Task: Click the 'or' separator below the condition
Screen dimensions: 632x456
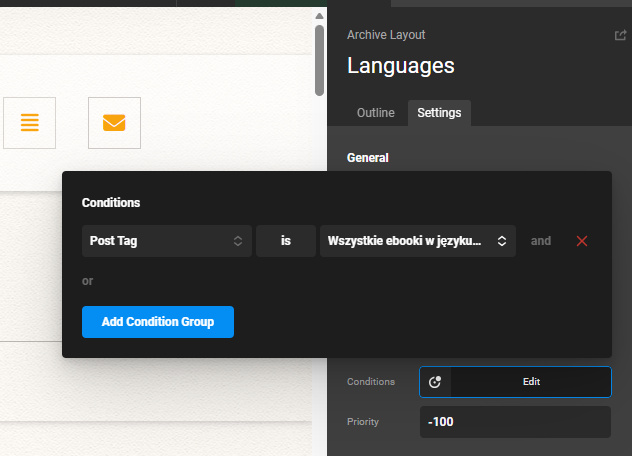Action: pyautogui.click(x=88, y=281)
